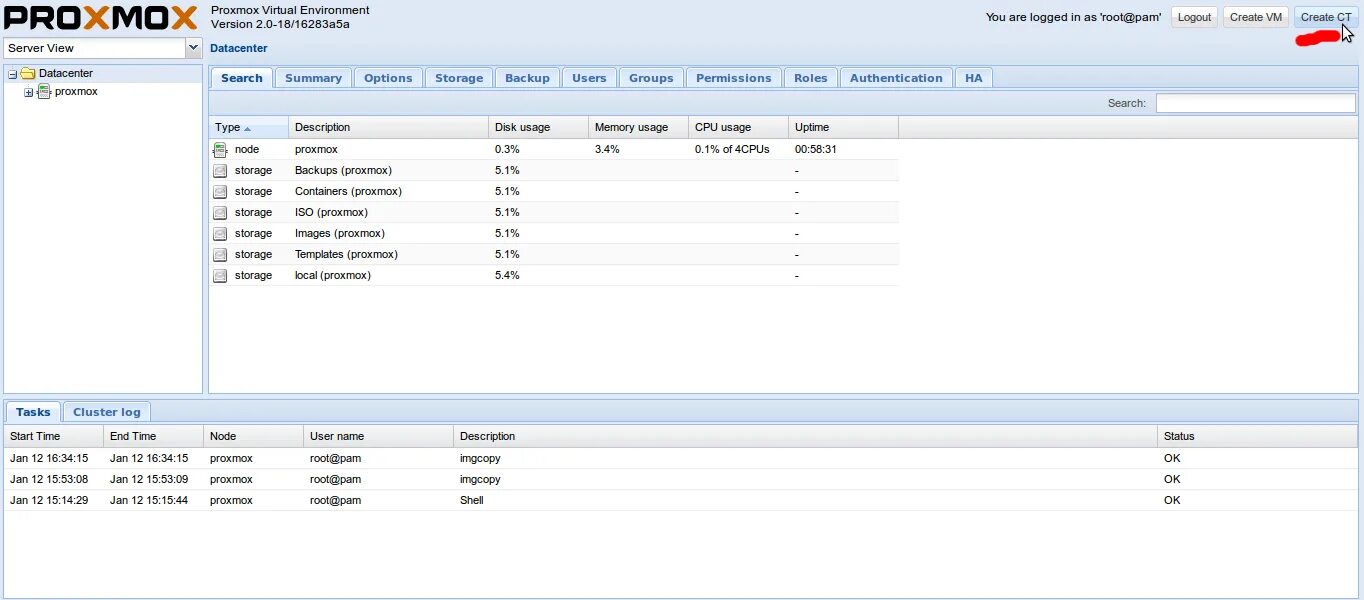This screenshot has width=1364, height=600.
Task: Sort by Disk usage column
Action: [x=539, y=127]
